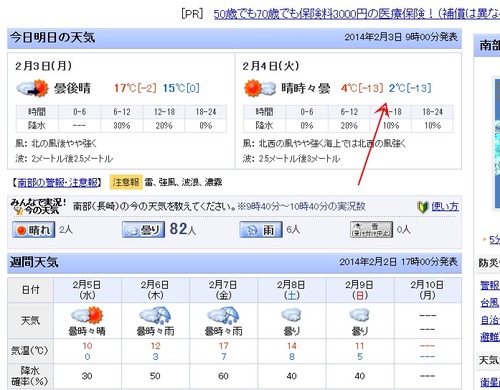Click the 60 precipitation probability for Feb 7

[223, 376]
